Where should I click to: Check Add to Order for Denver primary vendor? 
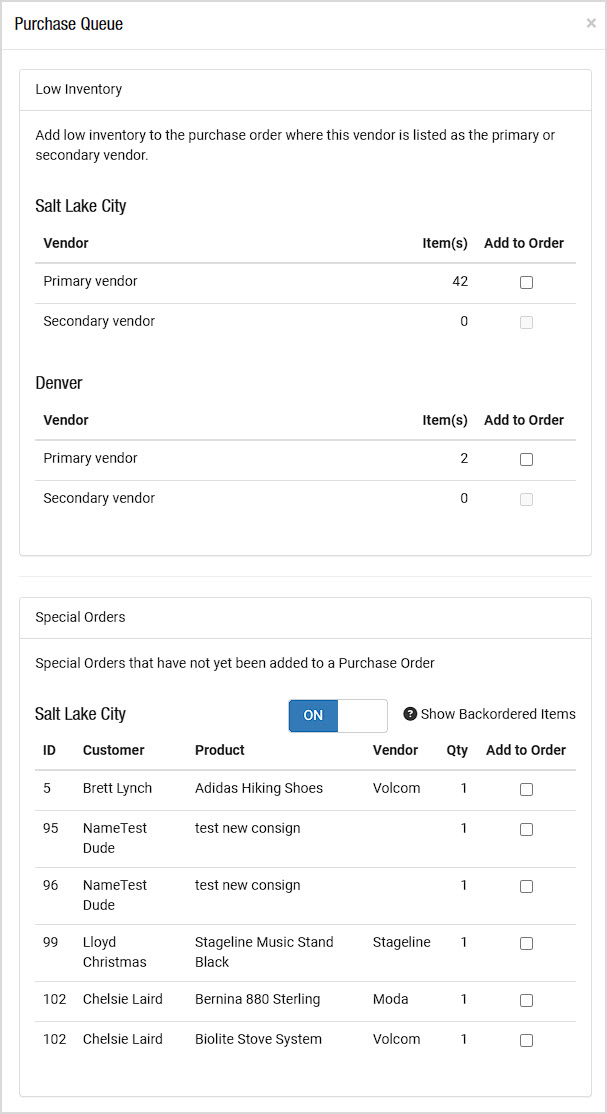[x=526, y=459]
